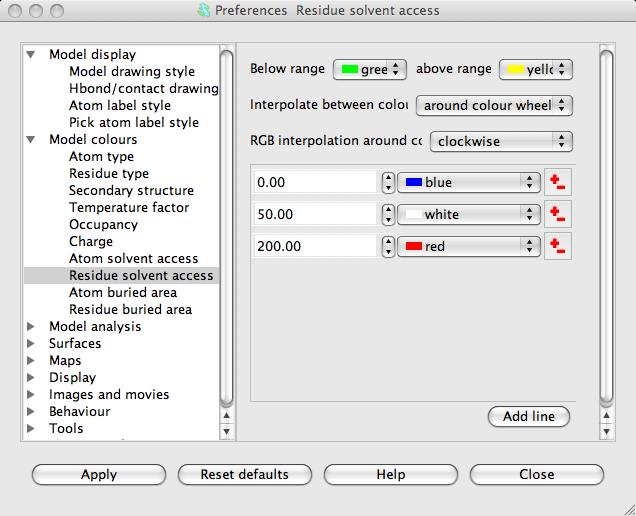The height and width of the screenshot is (516, 636).
Task: Click the Close button at bottom
Action: point(537,475)
